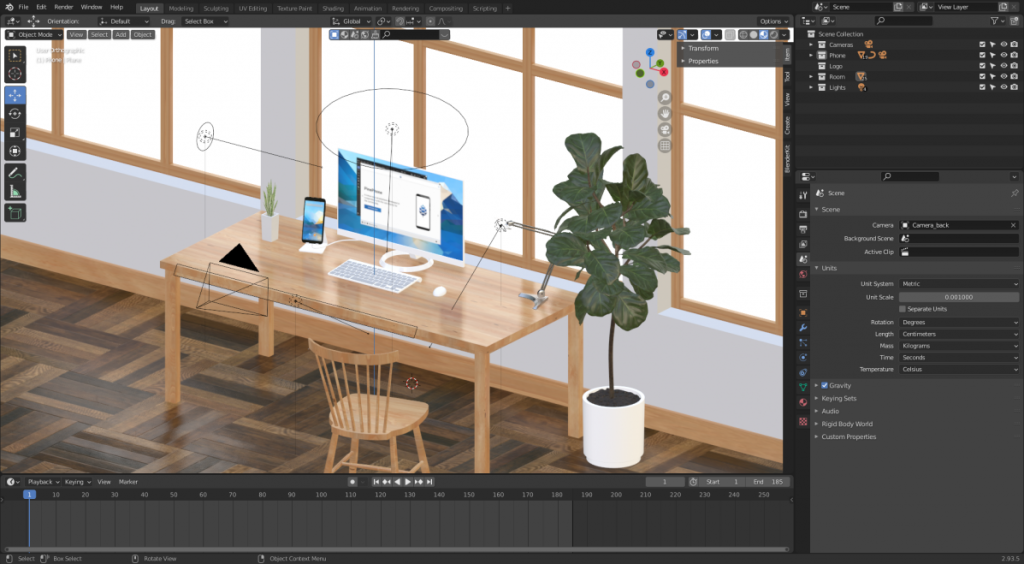
Task: Expand the Cameras collection in outliner
Action: point(814,44)
